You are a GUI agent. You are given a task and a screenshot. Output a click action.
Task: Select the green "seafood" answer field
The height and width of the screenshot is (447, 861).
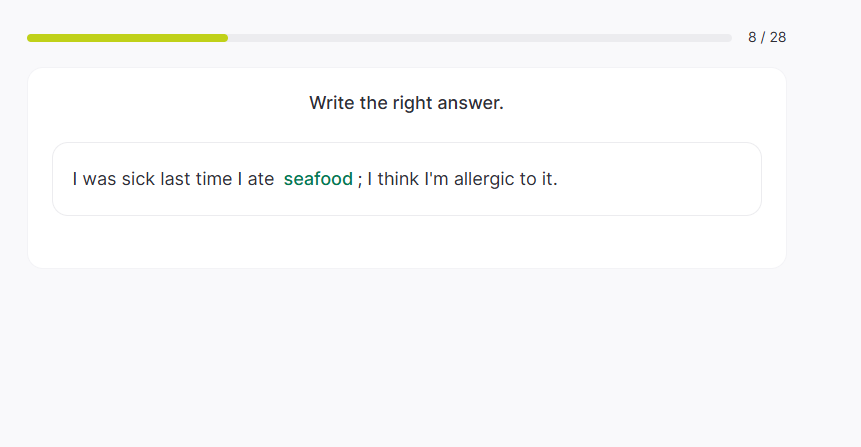(318, 179)
